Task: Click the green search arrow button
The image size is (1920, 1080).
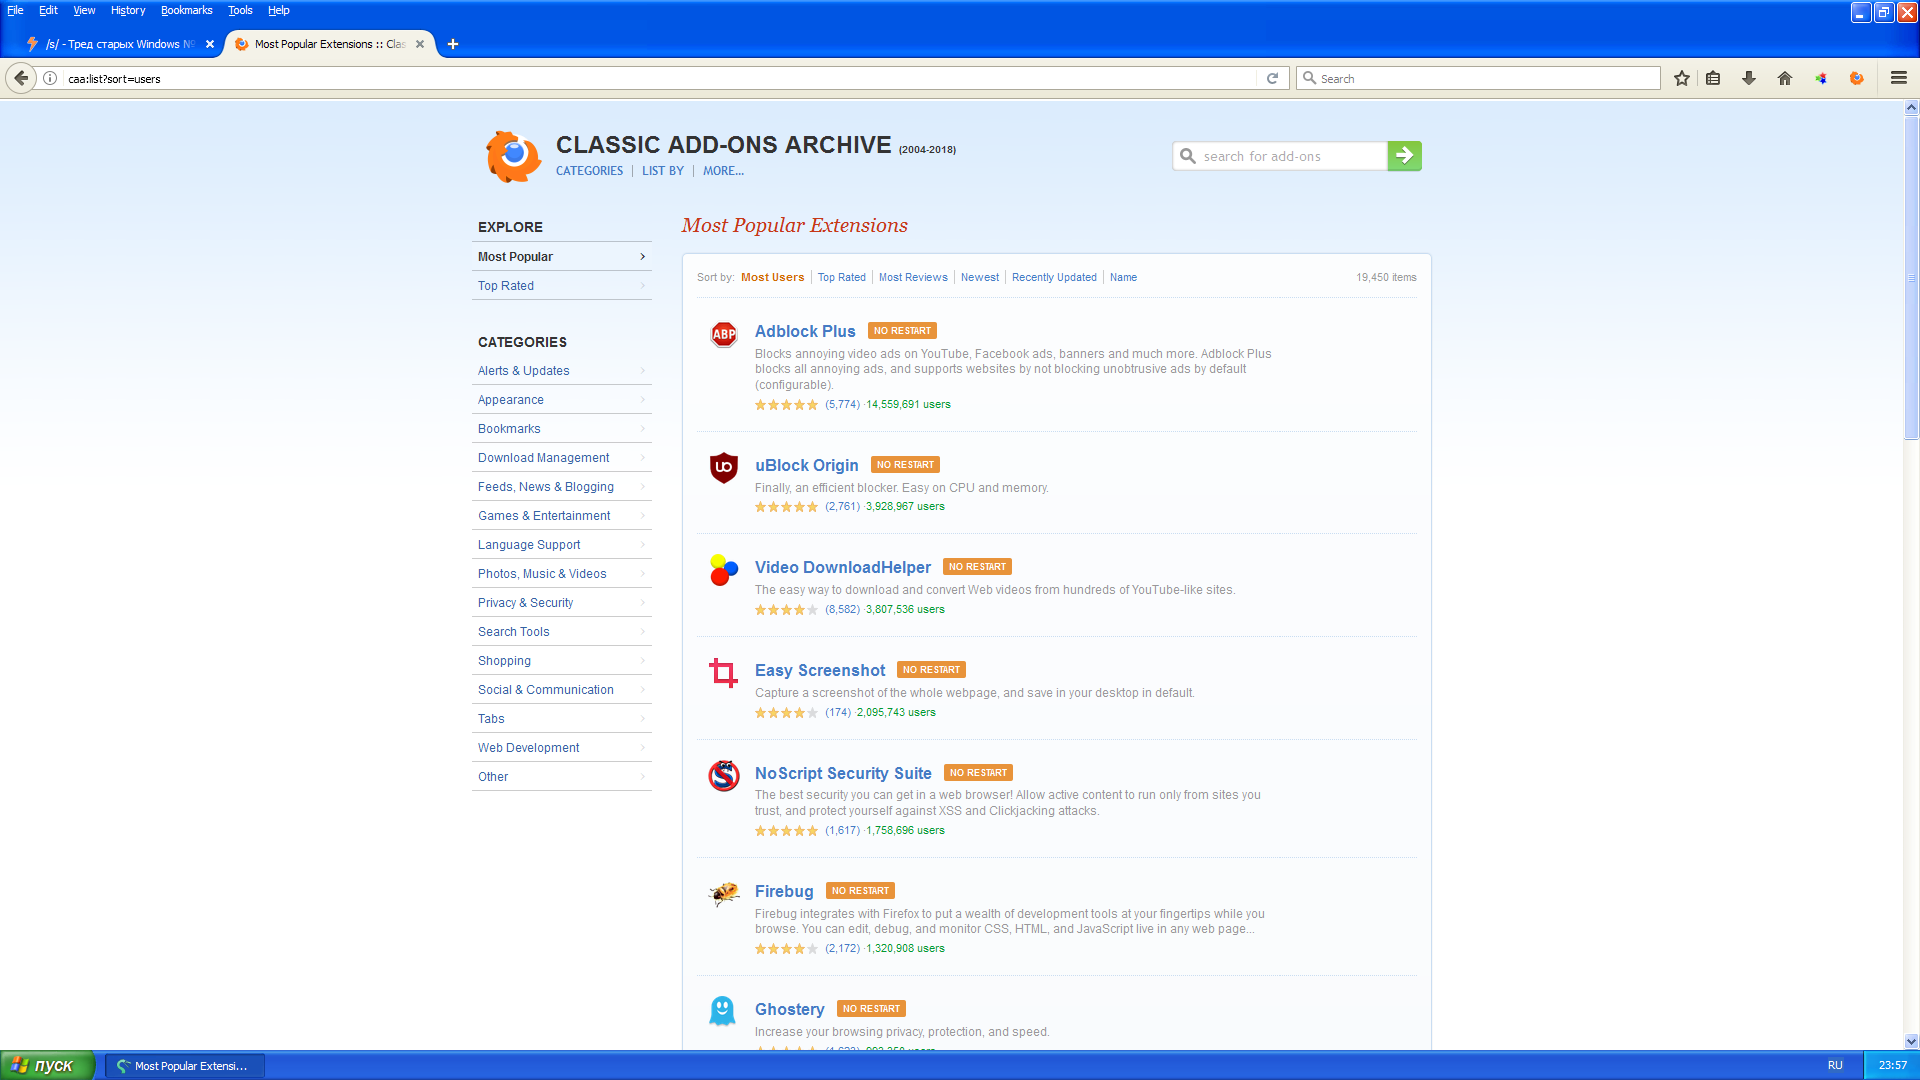Action: pyautogui.click(x=1404, y=156)
